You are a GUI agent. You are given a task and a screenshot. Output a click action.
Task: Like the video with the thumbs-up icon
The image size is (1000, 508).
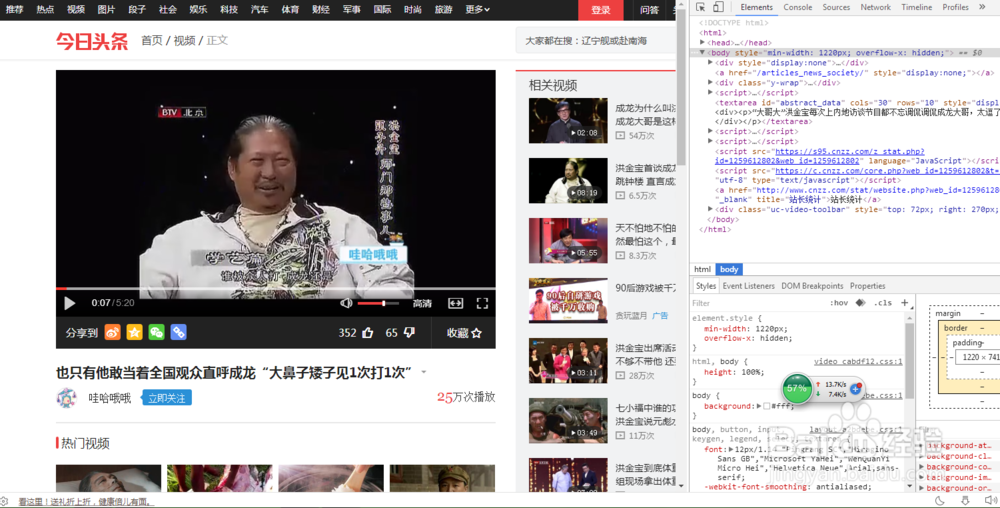367,332
